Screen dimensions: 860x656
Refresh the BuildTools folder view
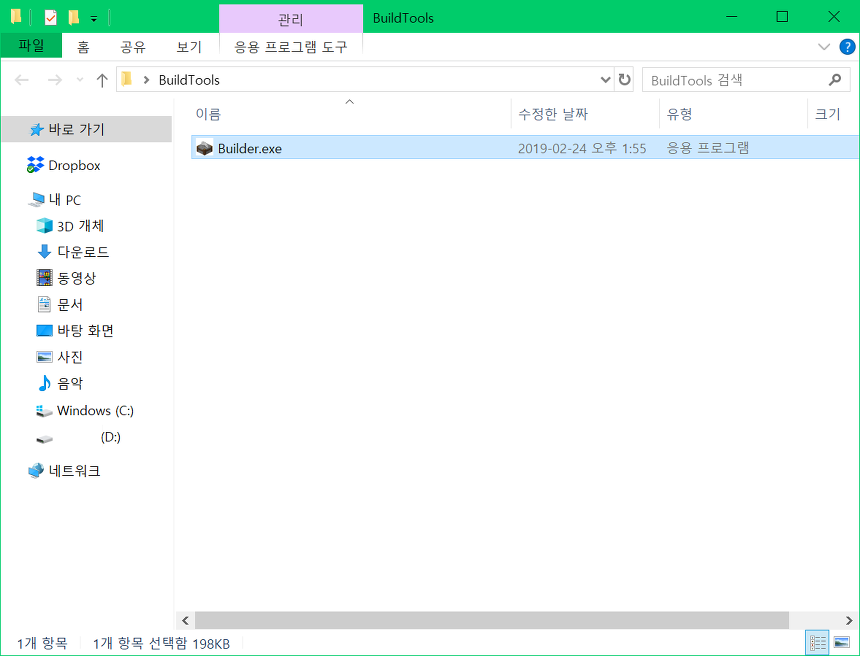[x=624, y=80]
